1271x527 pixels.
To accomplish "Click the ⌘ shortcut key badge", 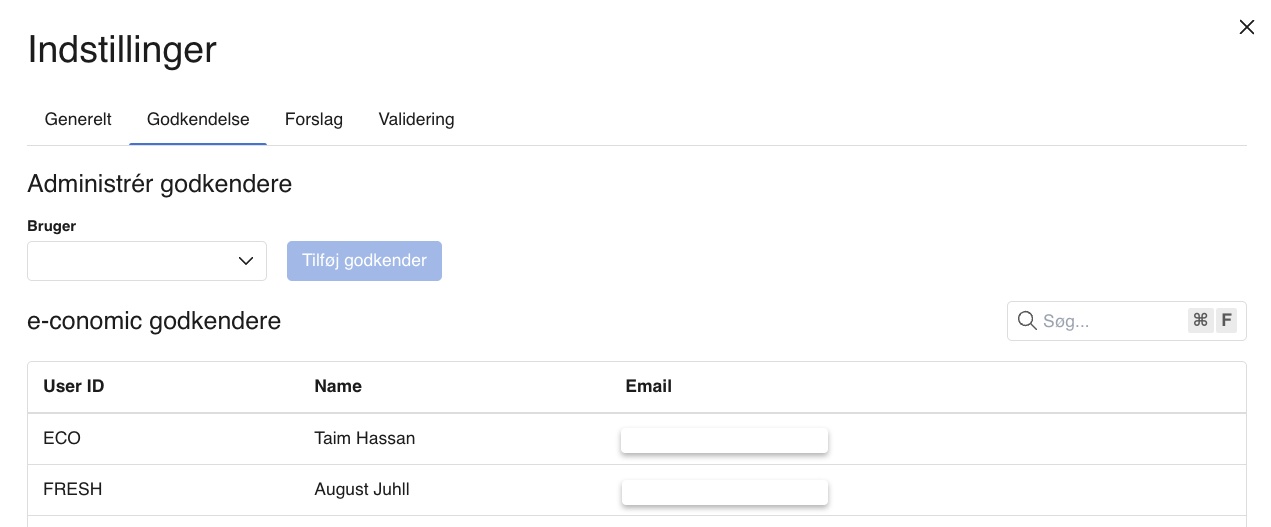I will point(1200,320).
